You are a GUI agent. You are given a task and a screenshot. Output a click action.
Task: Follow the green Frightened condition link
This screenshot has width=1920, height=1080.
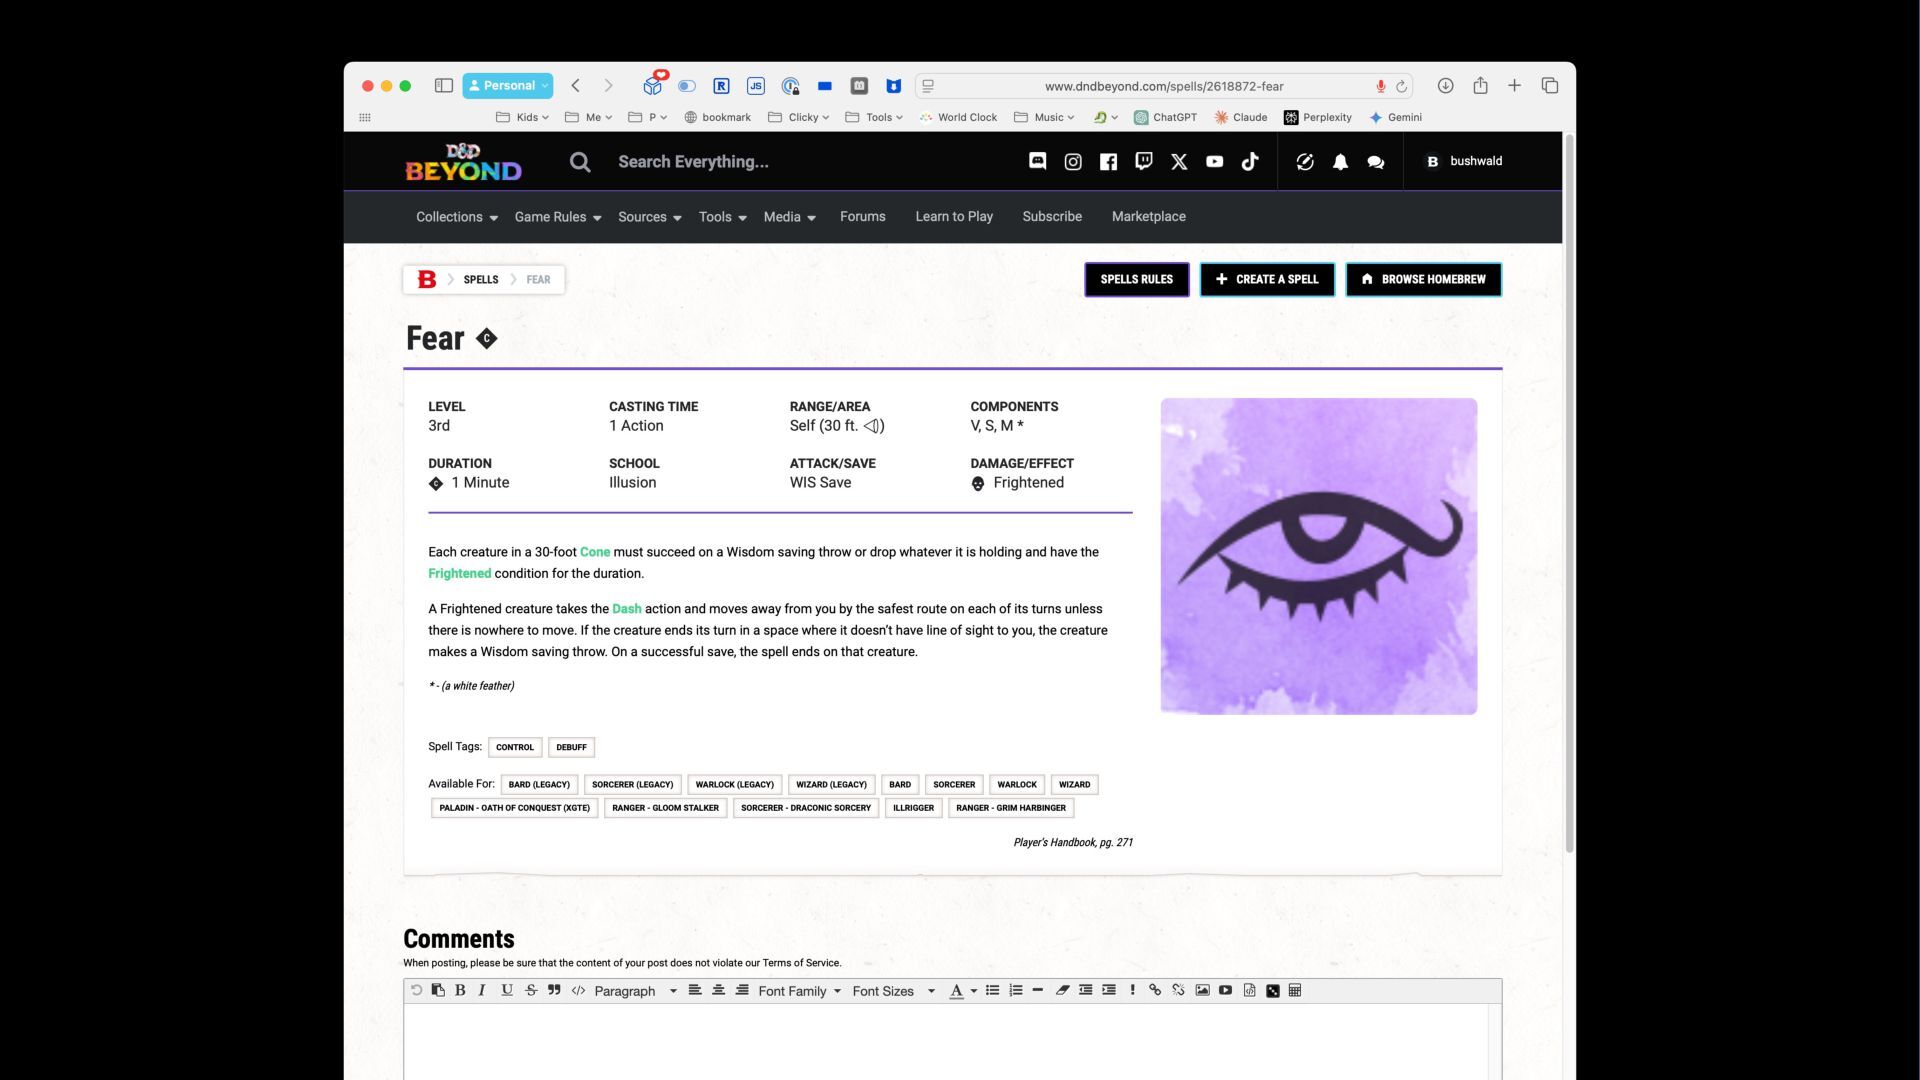(460, 574)
